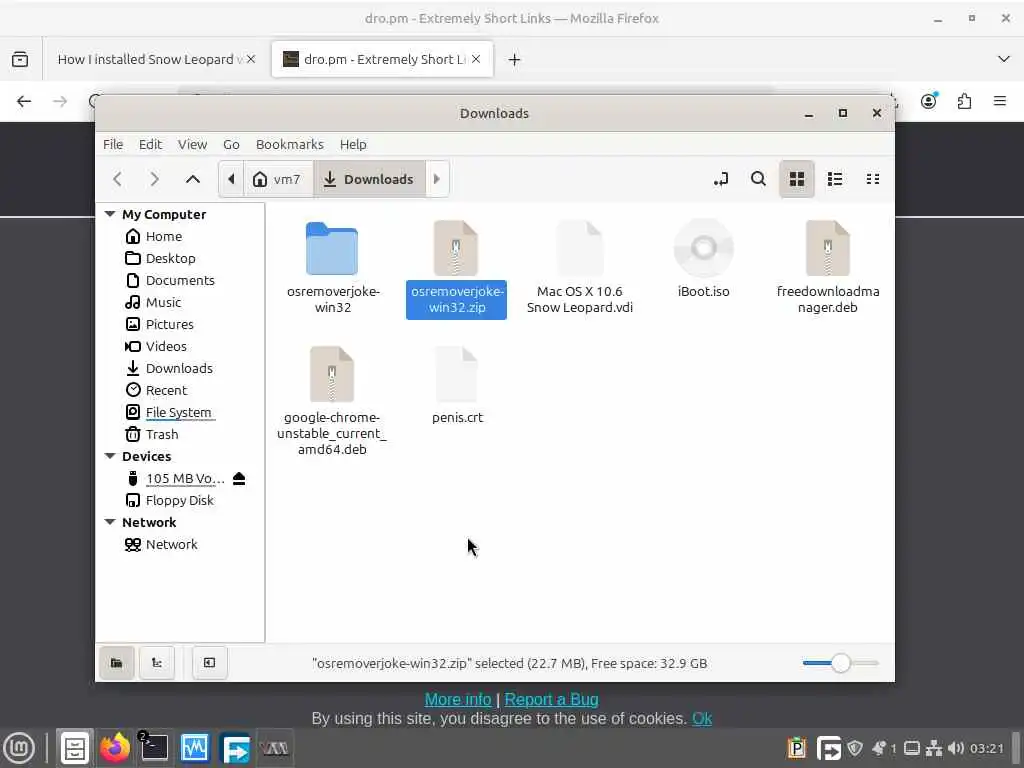Click the path bar right scroll arrow
The image size is (1024, 768).
[437, 179]
